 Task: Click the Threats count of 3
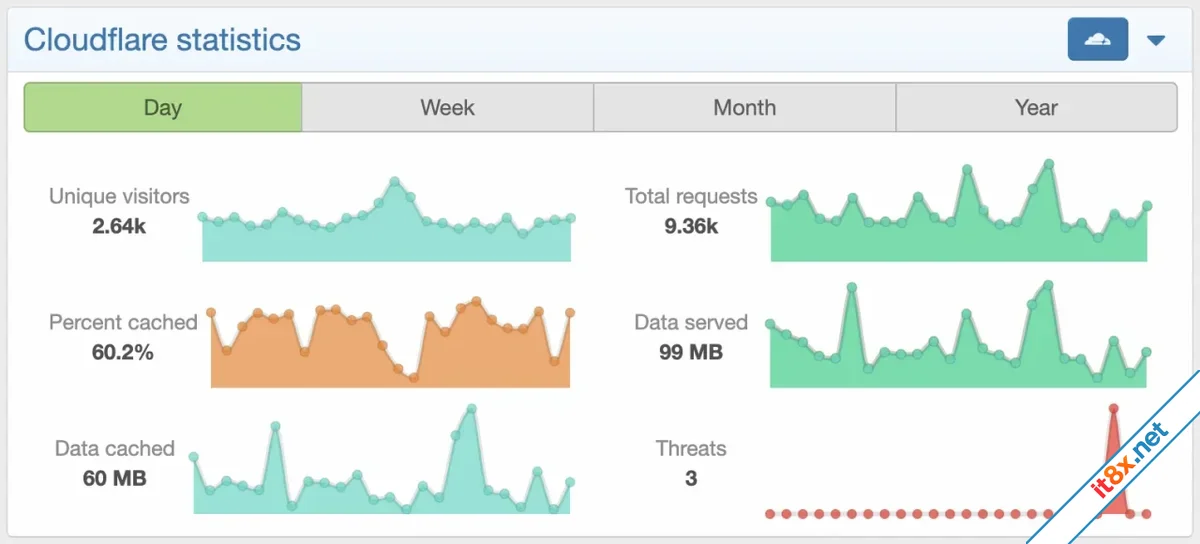coord(691,478)
